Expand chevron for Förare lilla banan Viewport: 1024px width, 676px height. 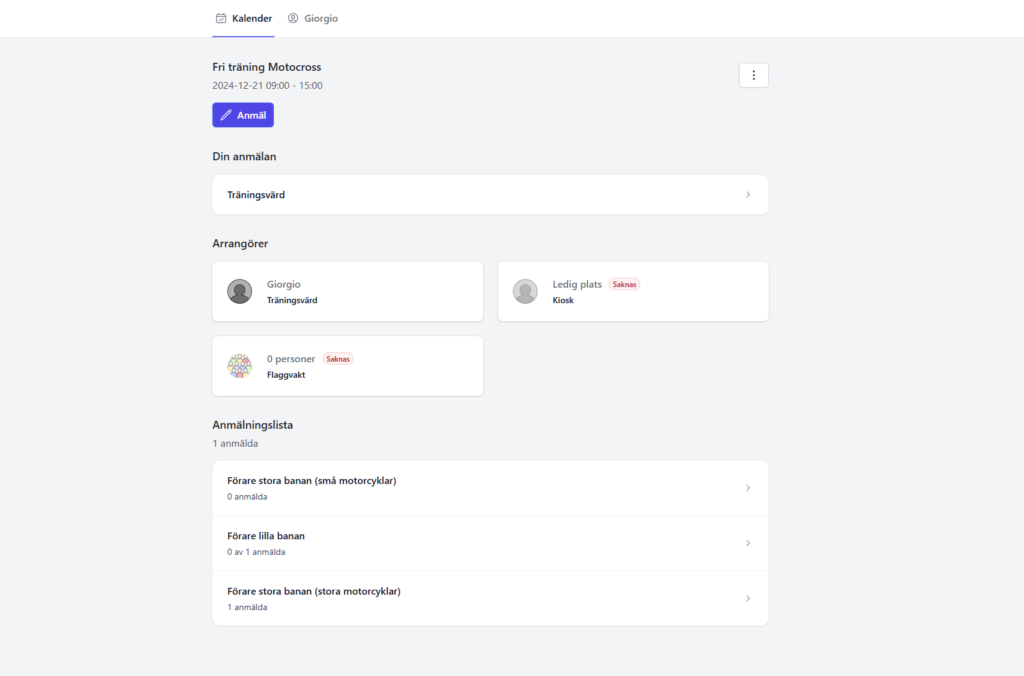point(747,543)
